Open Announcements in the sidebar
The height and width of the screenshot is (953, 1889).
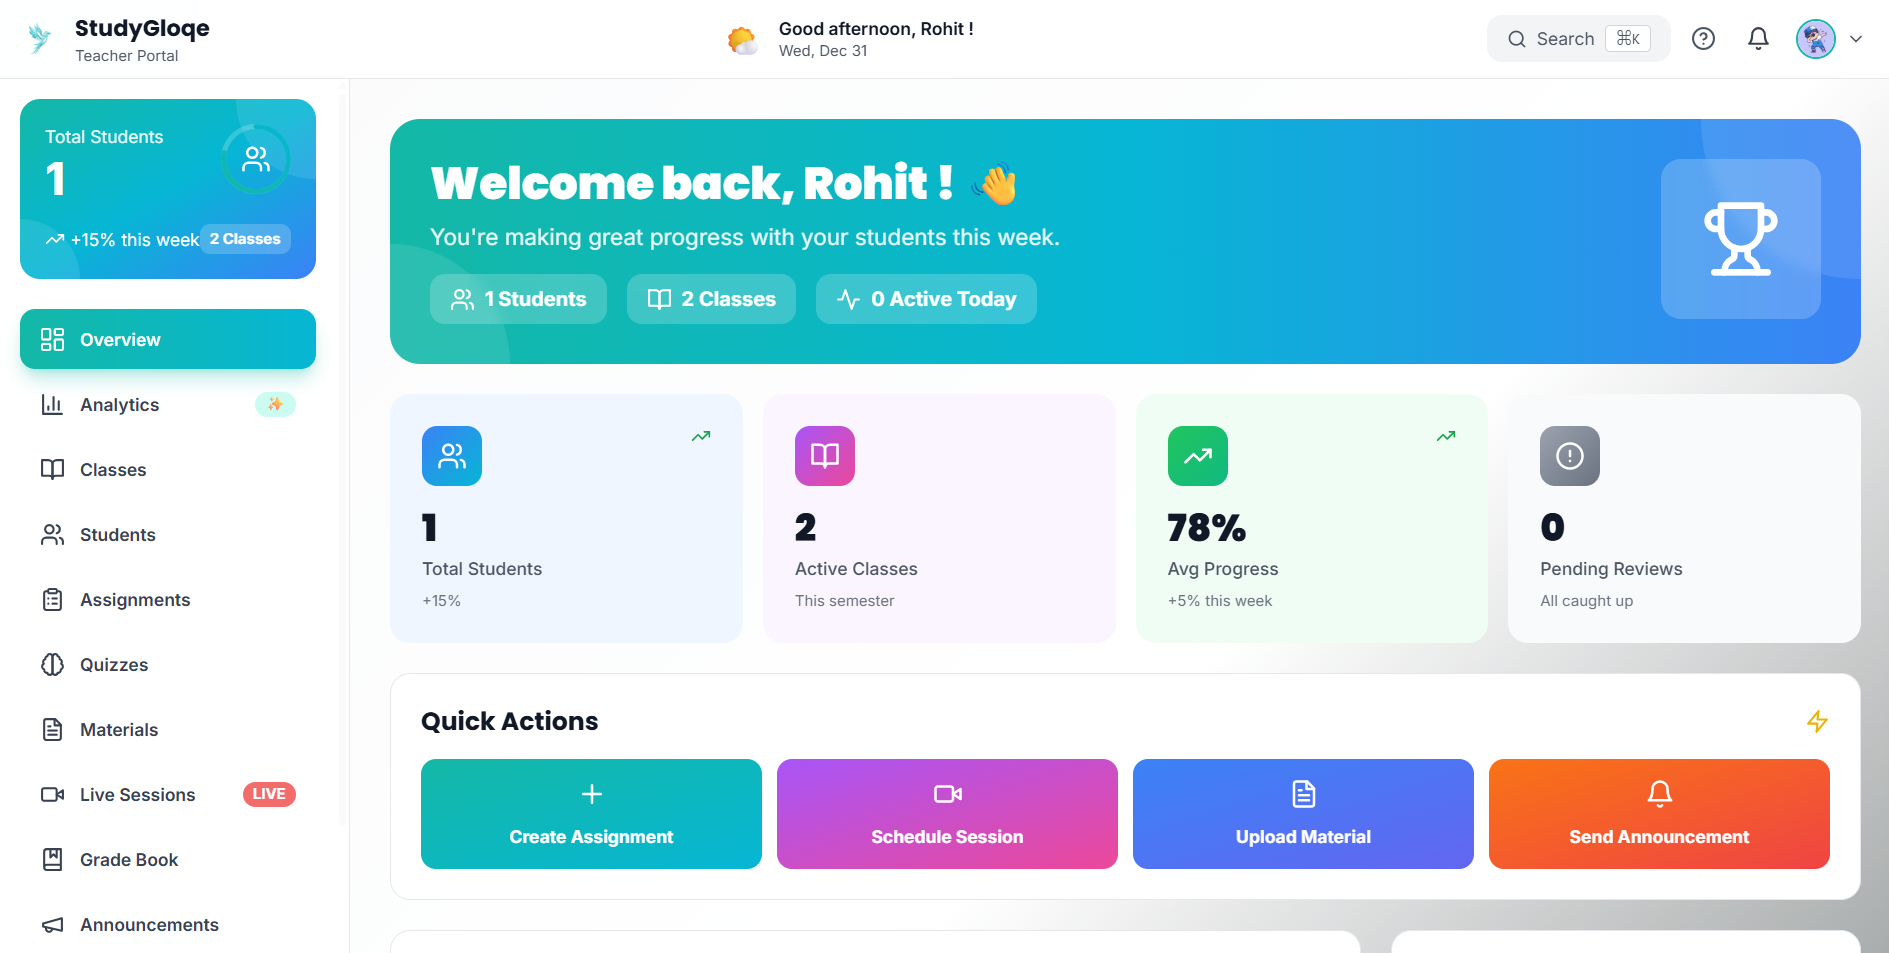tap(168, 924)
